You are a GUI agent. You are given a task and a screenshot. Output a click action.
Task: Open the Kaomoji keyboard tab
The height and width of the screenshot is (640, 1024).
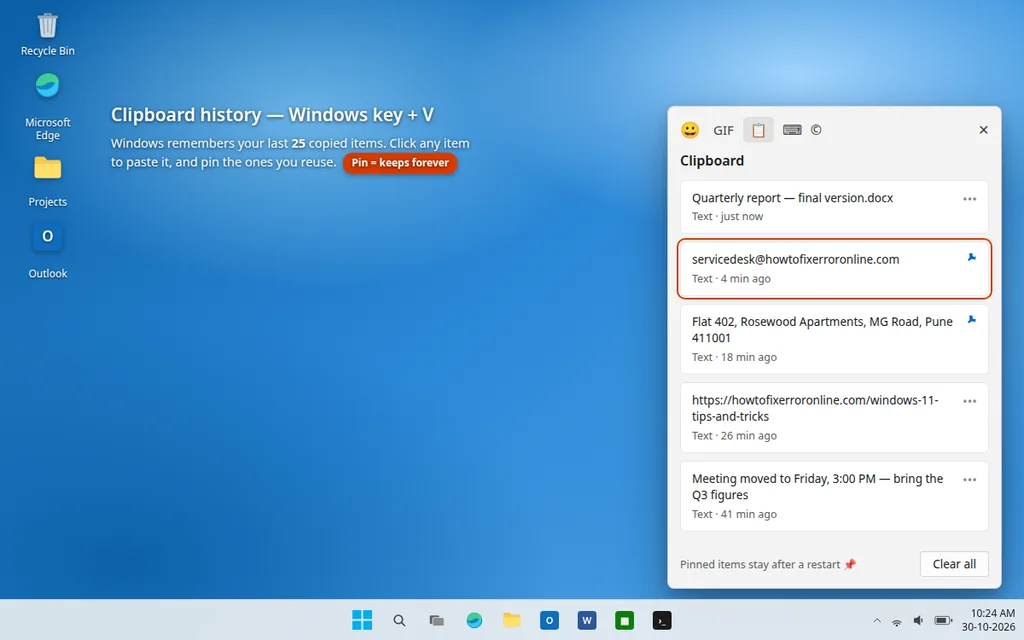(x=792, y=130)
